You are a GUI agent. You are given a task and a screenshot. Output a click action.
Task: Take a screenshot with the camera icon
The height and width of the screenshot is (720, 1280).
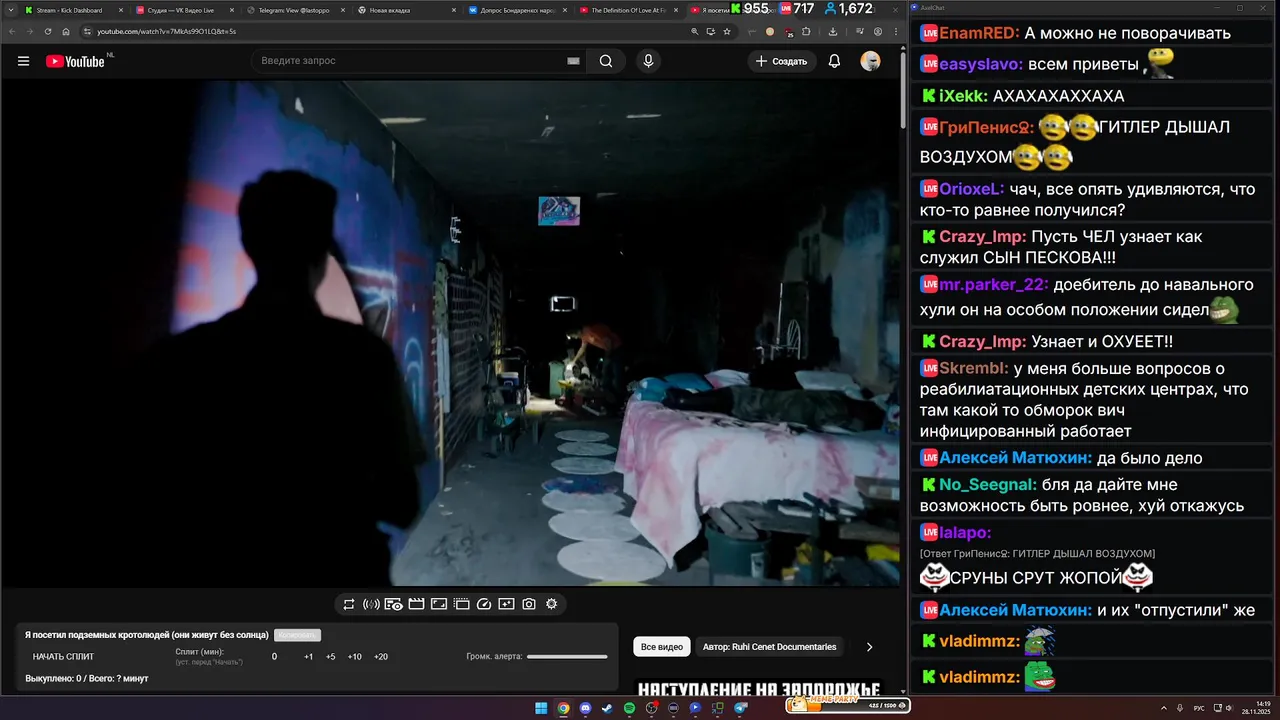(529, 604)
